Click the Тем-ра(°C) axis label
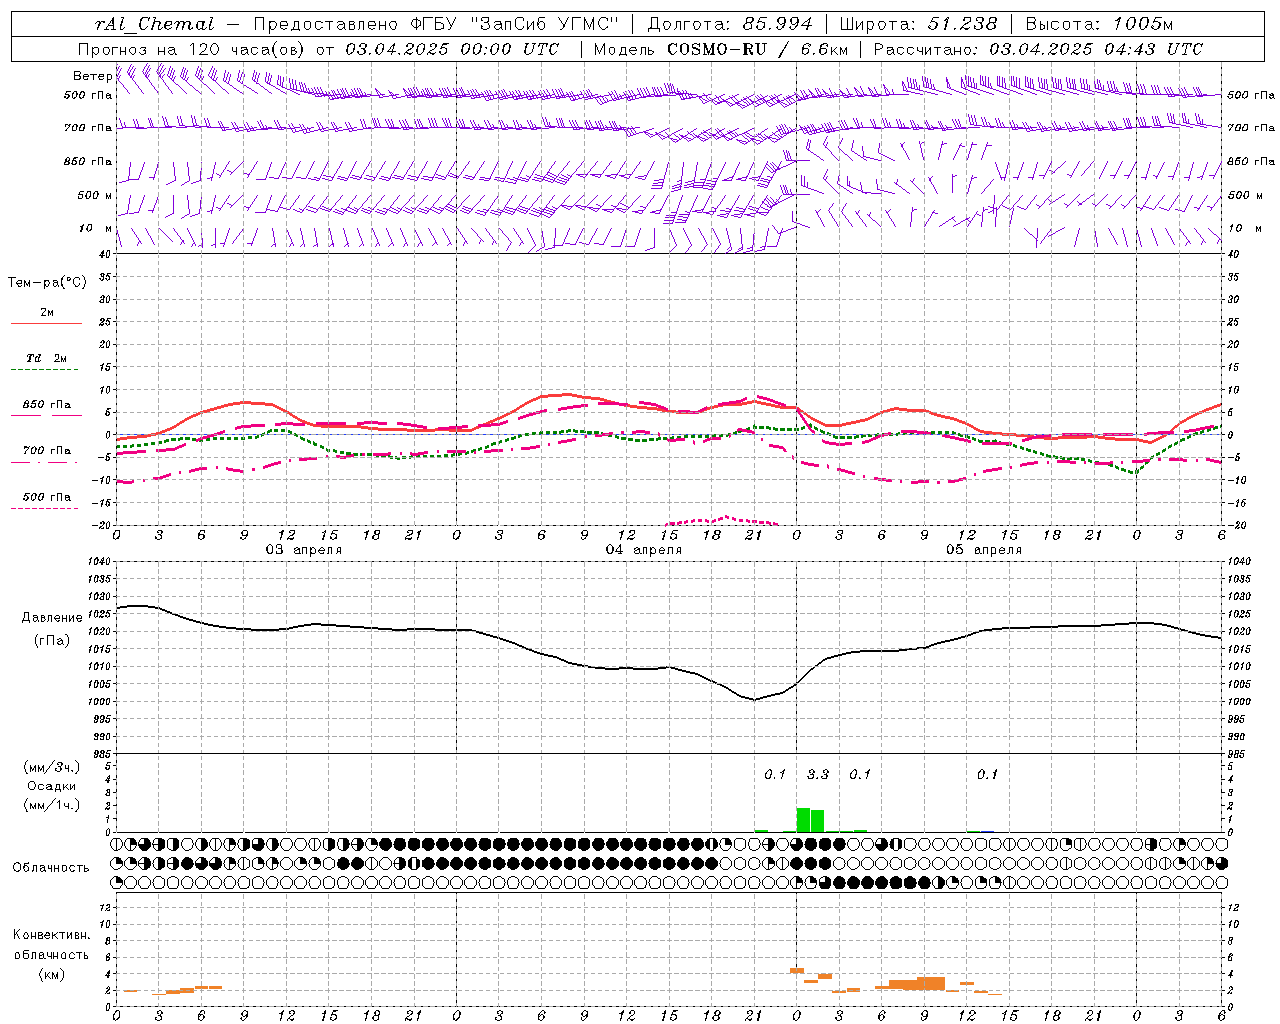 click(x=47, y=283)
